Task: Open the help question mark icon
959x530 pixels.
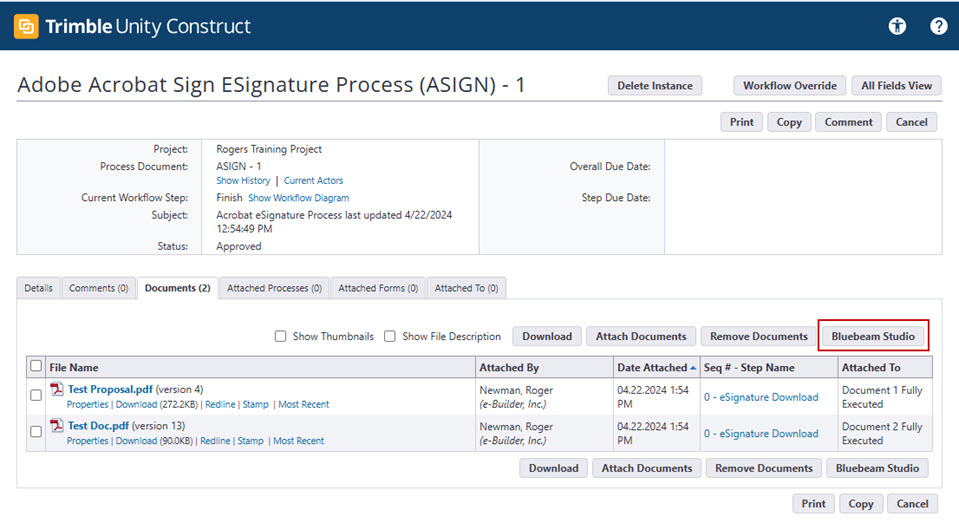Action: (x=939, y=26)
